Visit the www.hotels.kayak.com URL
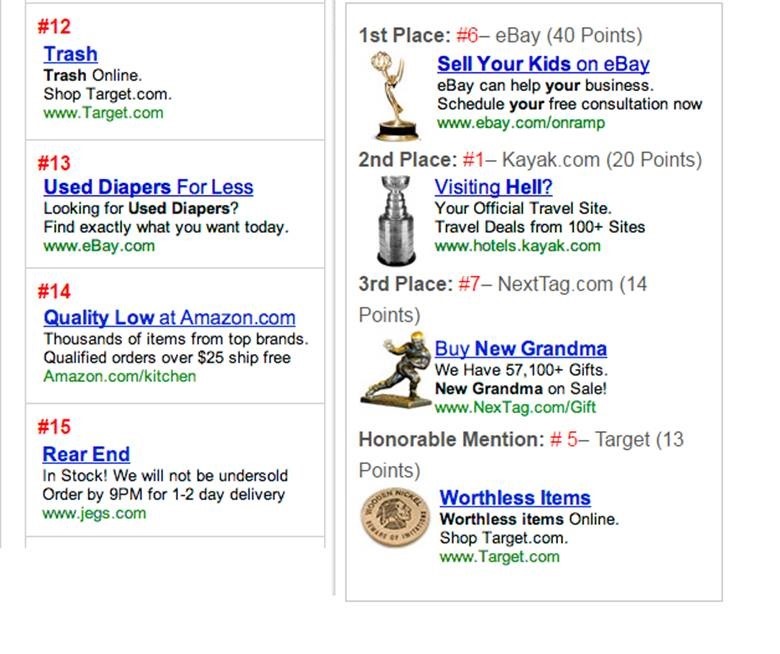The width and height of the screenshot is (780, 654). [517, 246]
